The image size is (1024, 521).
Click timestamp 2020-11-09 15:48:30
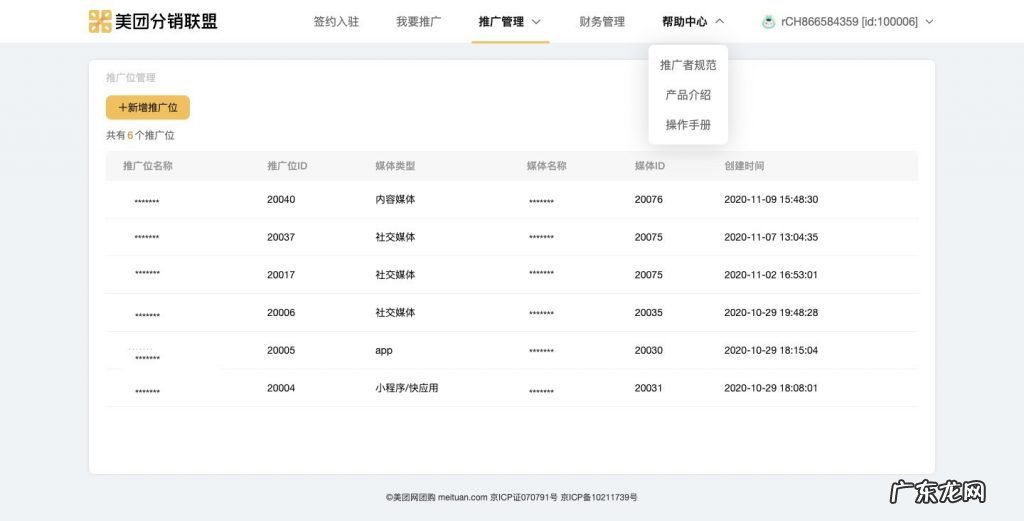click(771, 199)
